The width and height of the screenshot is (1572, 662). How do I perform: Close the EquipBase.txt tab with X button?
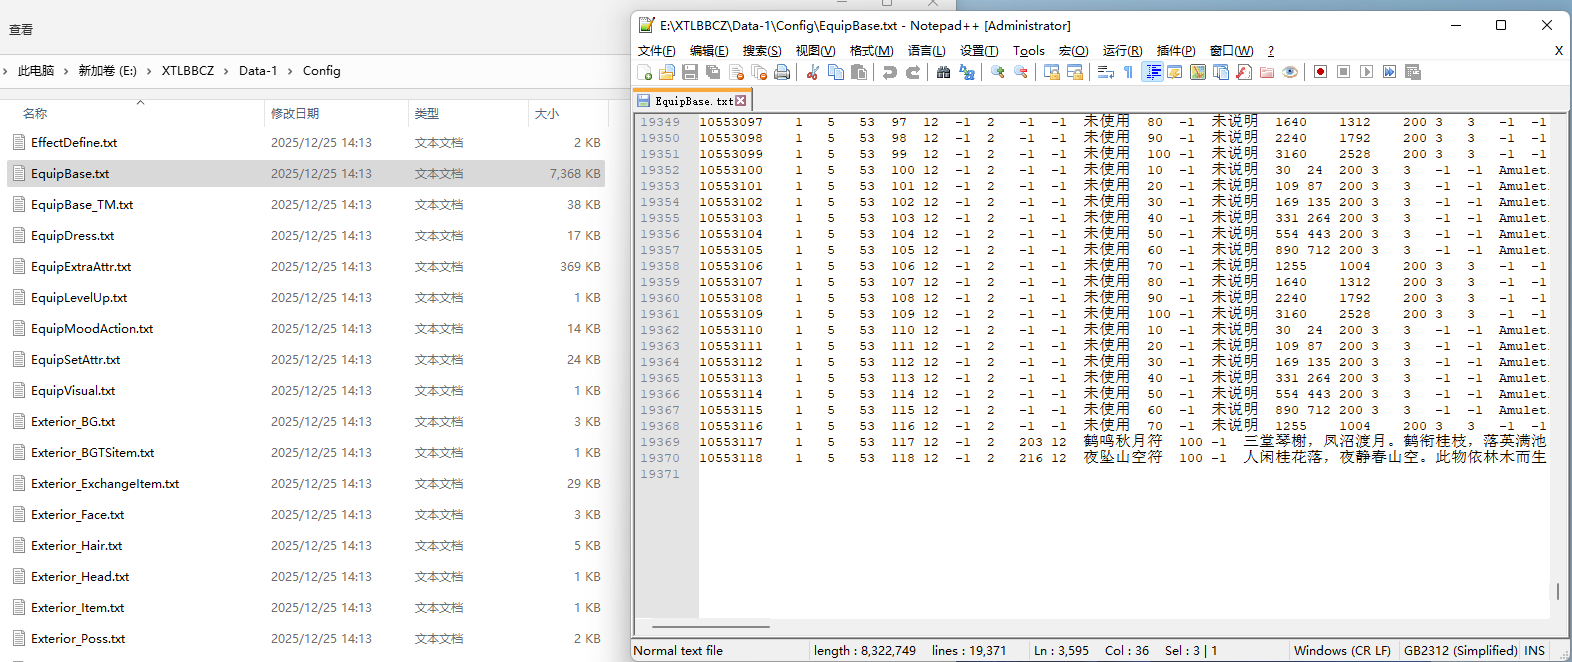coord(741,101)
